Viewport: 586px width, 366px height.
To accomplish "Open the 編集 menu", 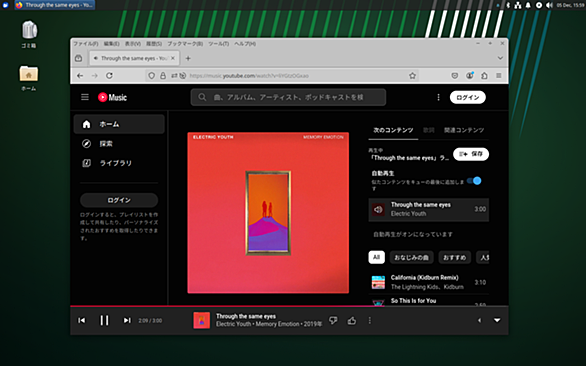I will [111, 44].
